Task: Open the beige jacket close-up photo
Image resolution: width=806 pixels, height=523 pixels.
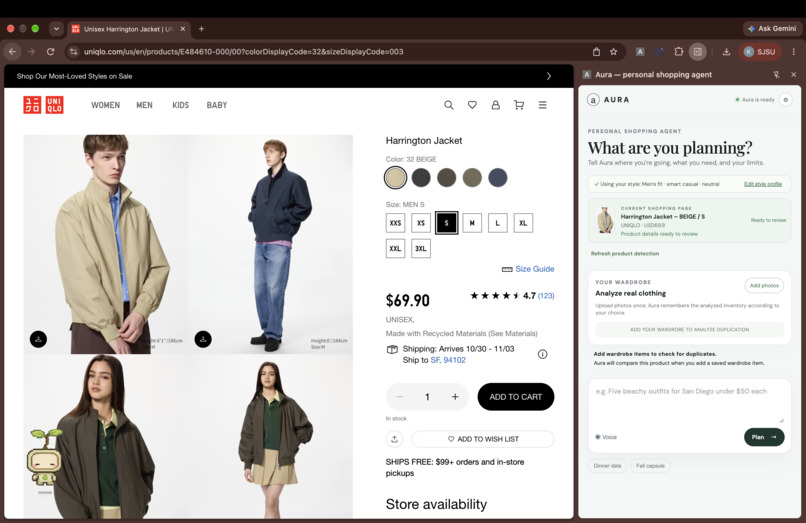Action: coord(105,244)
